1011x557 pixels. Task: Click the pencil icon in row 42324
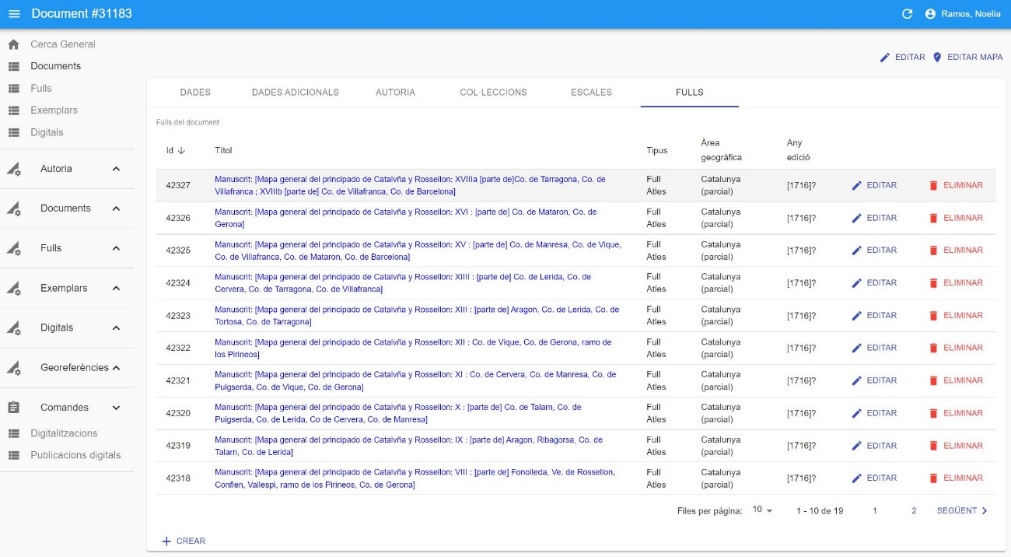tap(856, 283)
